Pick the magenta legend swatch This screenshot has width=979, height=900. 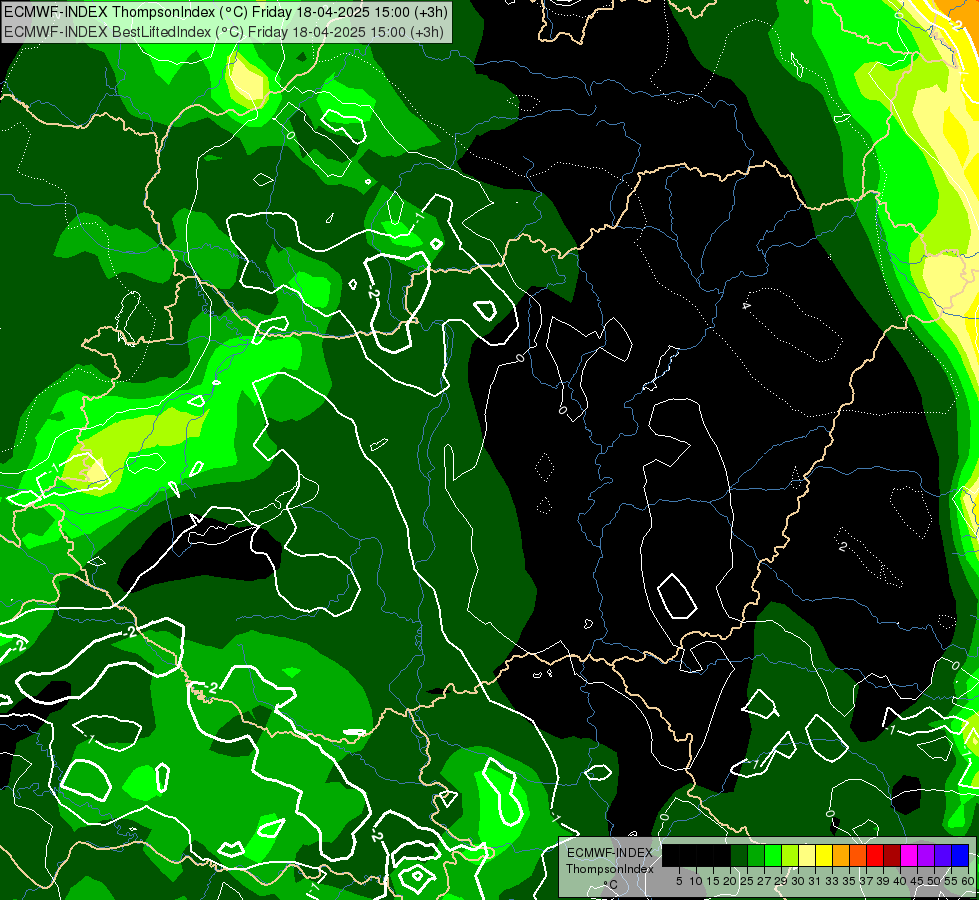tap(909, 855)
